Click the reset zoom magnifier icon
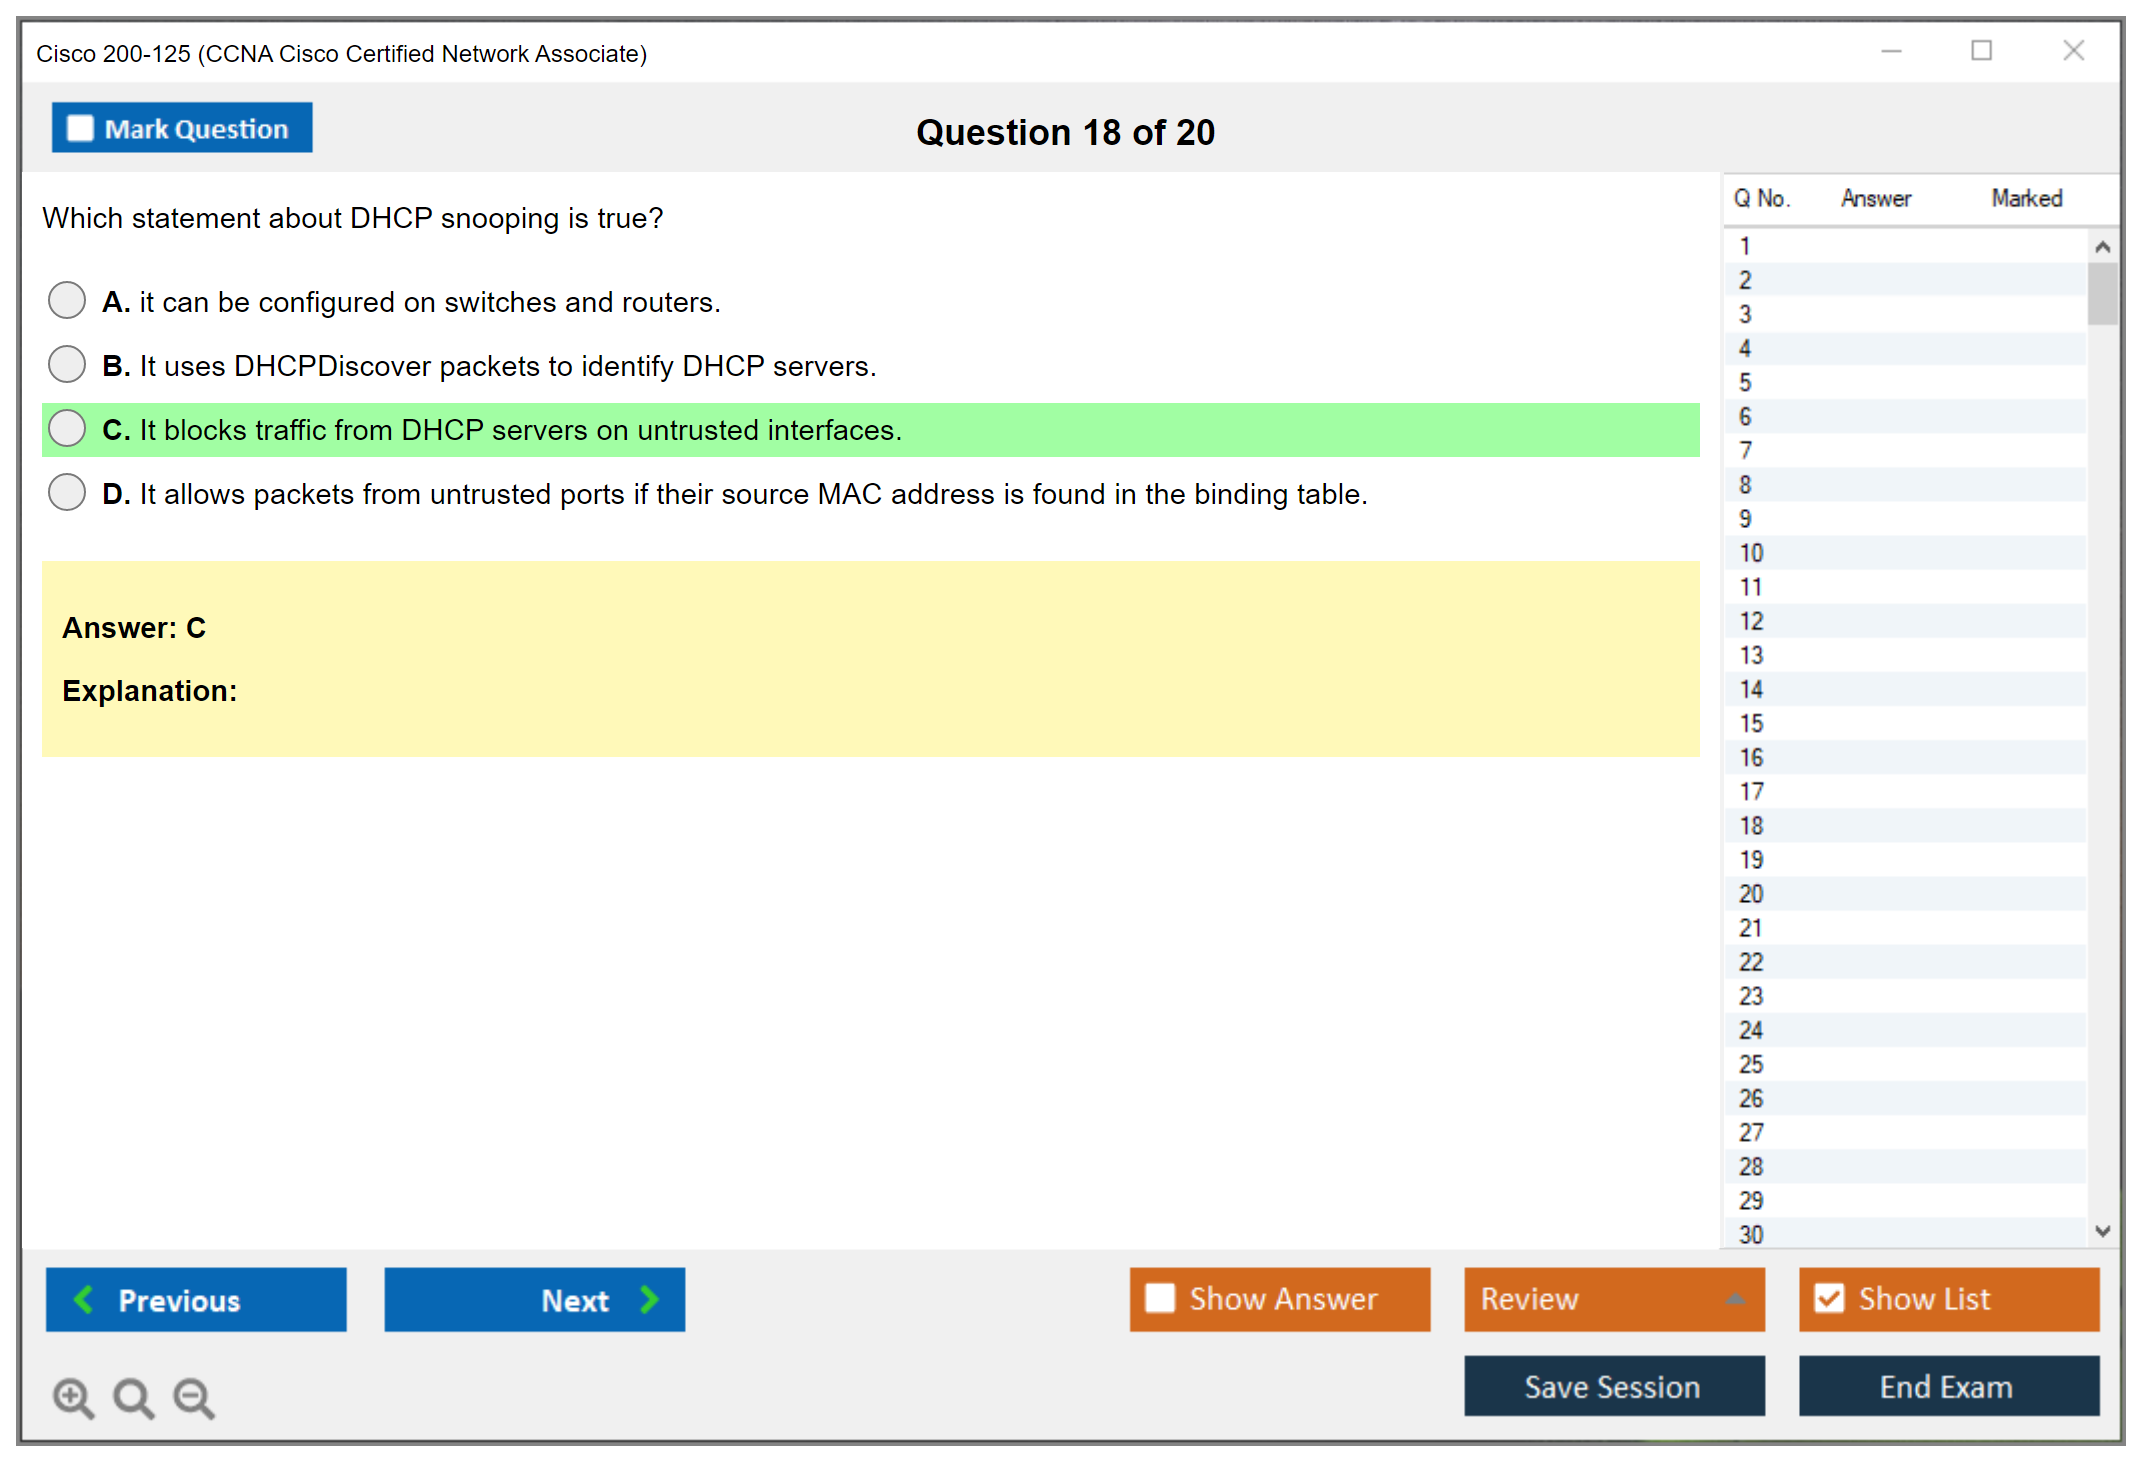The height and width of the screenshot is (1470, 2150). (x=133, y=1397)
